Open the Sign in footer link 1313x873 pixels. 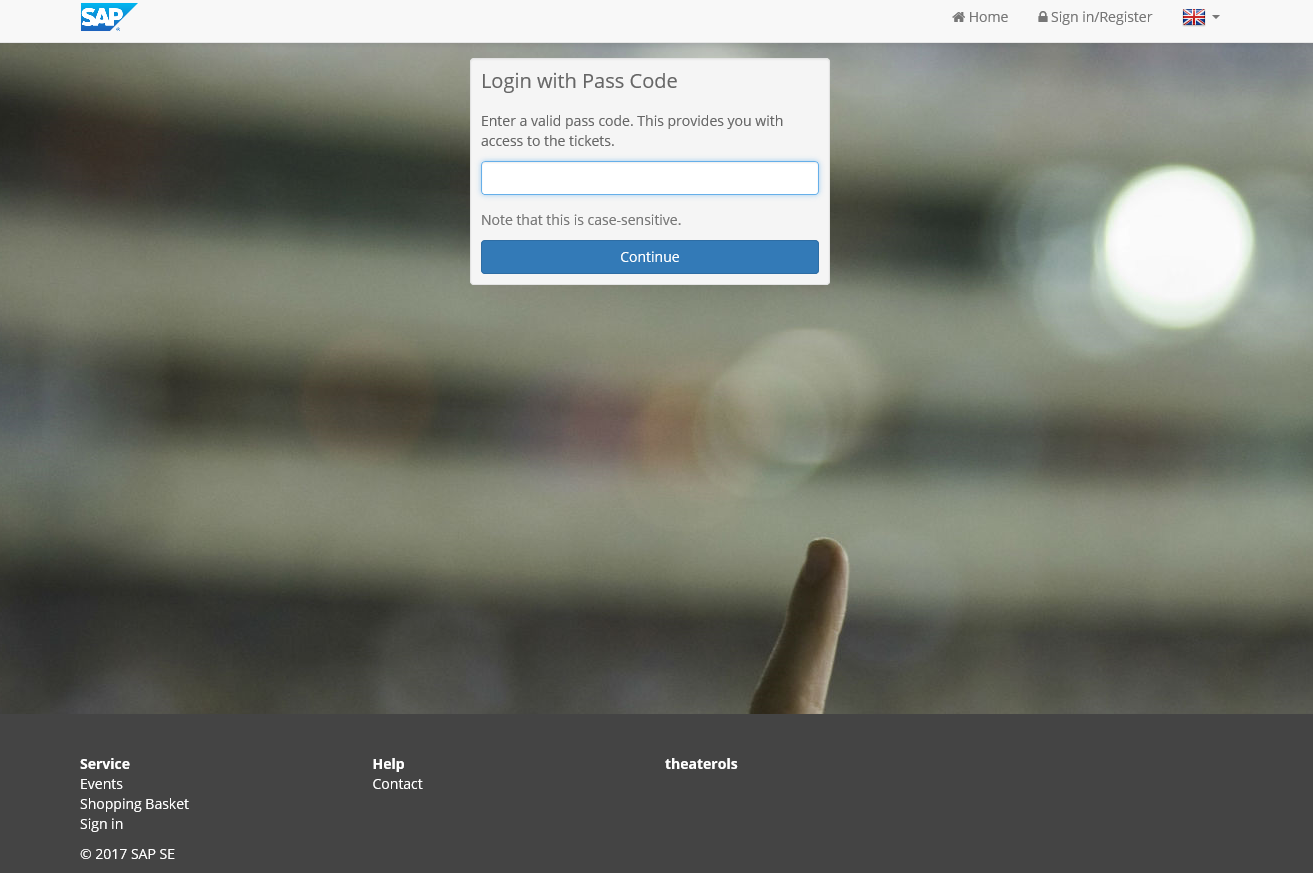[101, 824]
